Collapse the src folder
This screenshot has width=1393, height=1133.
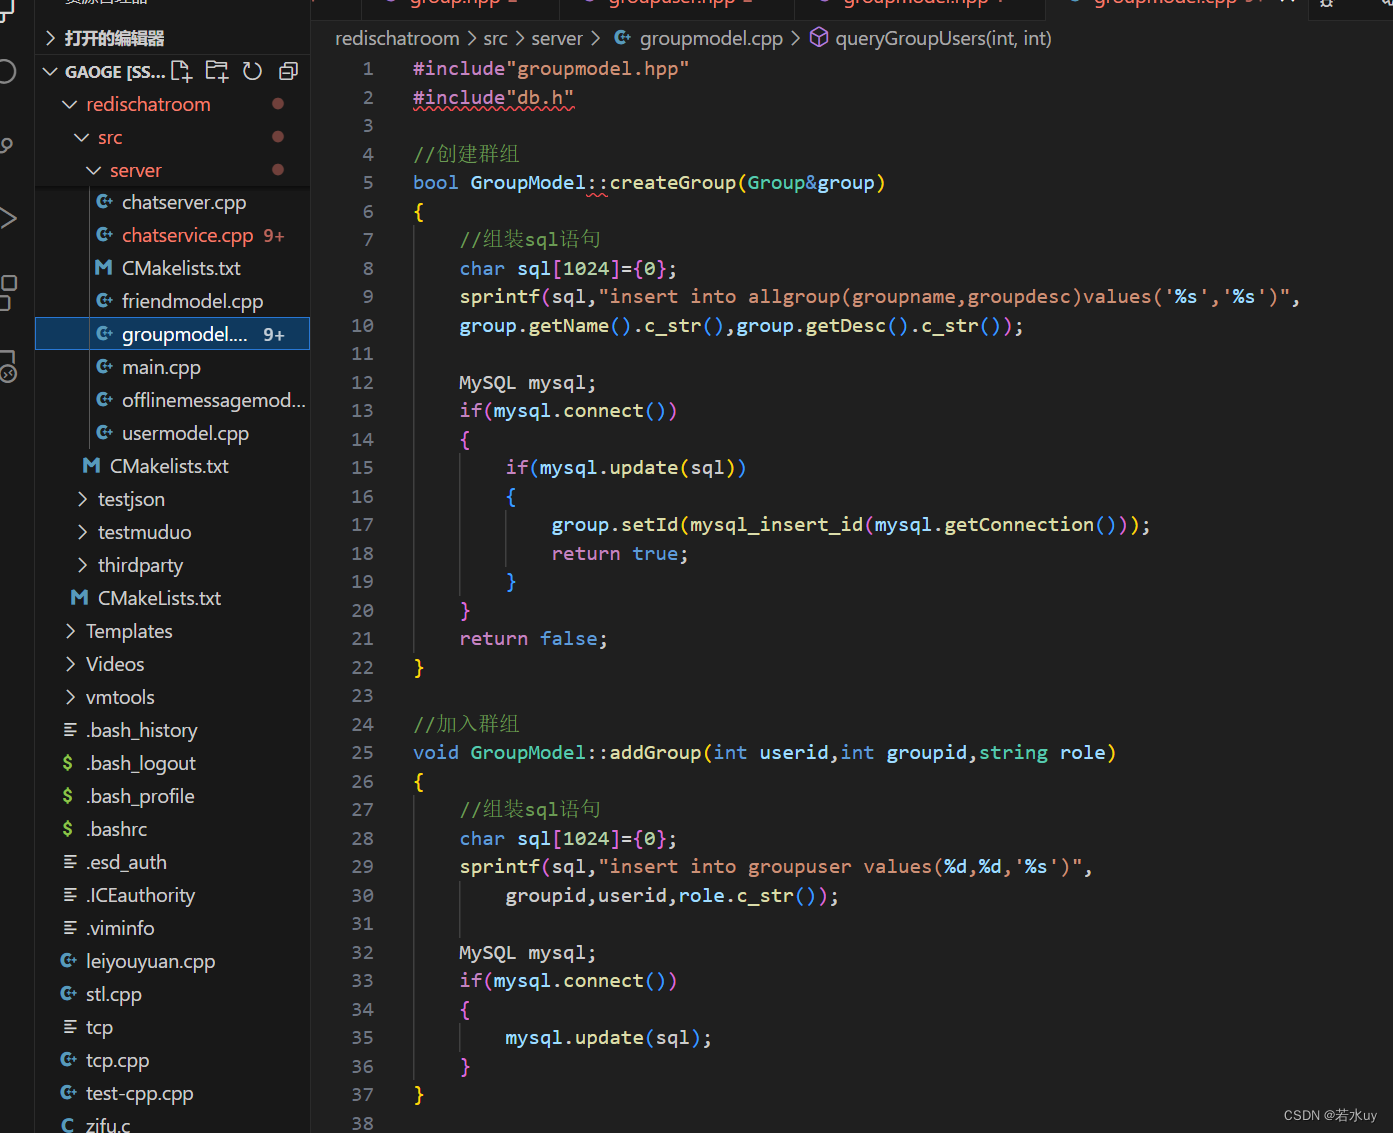coord(81,137)
